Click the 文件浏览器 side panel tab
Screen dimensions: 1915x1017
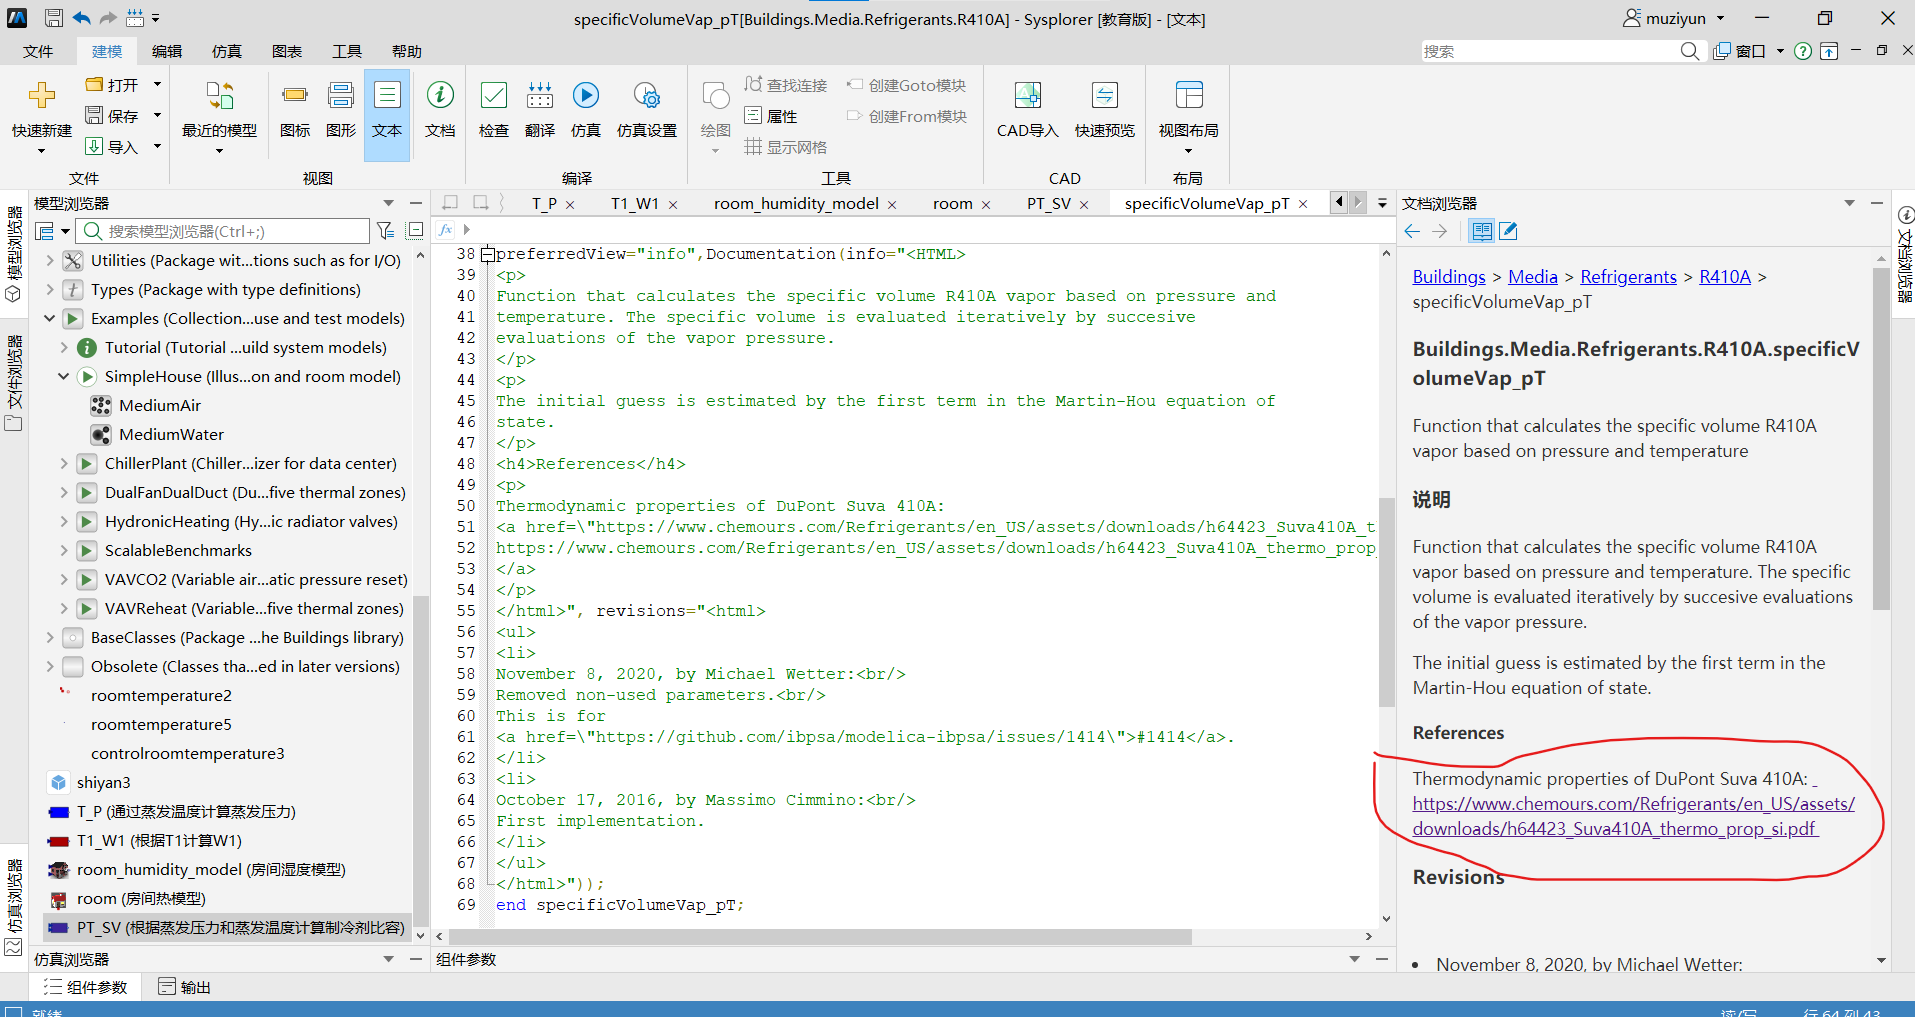point(13,382)
